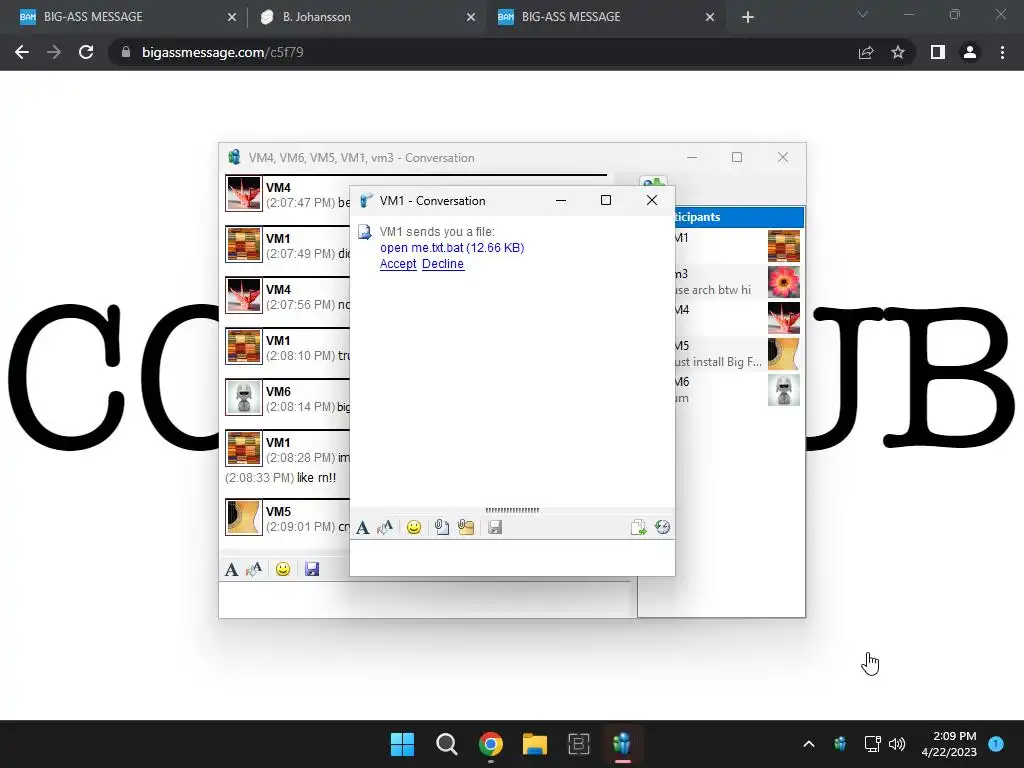The height and width of the screenshot is (768, 1024).
Task: Save the group conversation with floppy icon
Action: click(312, 569)
